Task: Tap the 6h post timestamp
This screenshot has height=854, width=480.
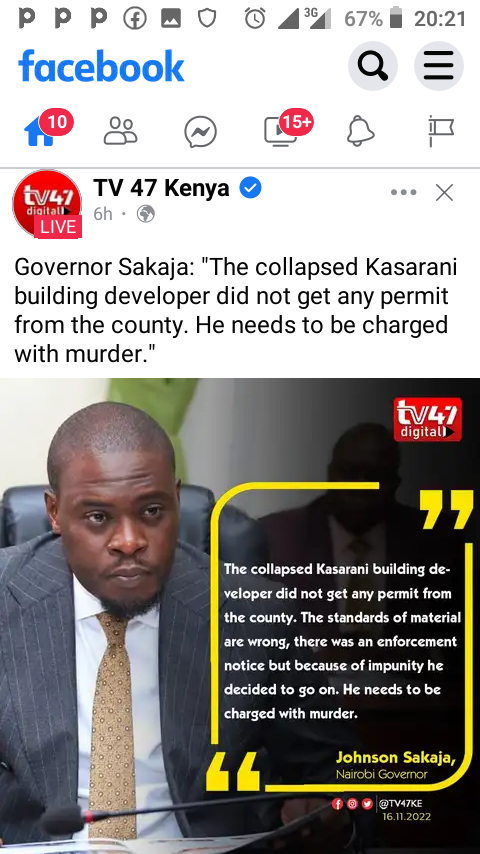Action: pyautogui.click(x=102, y=214)
